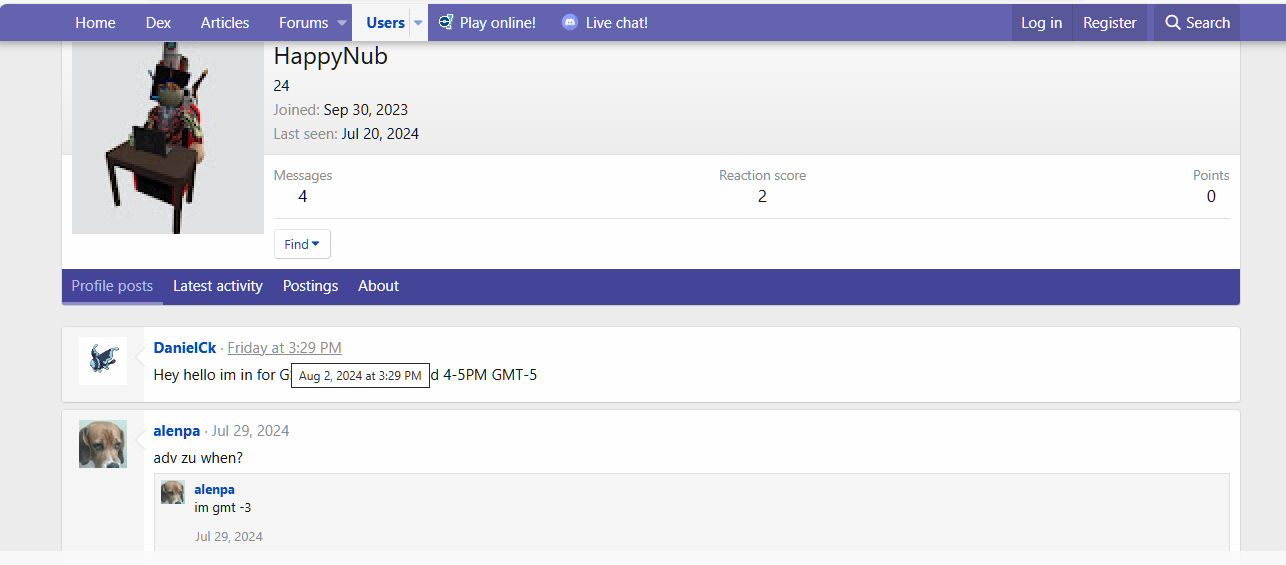Click the 'im gmt -3' comment text
The image size is (1286, 565).
pyautogui.click(x=223, y=508)
